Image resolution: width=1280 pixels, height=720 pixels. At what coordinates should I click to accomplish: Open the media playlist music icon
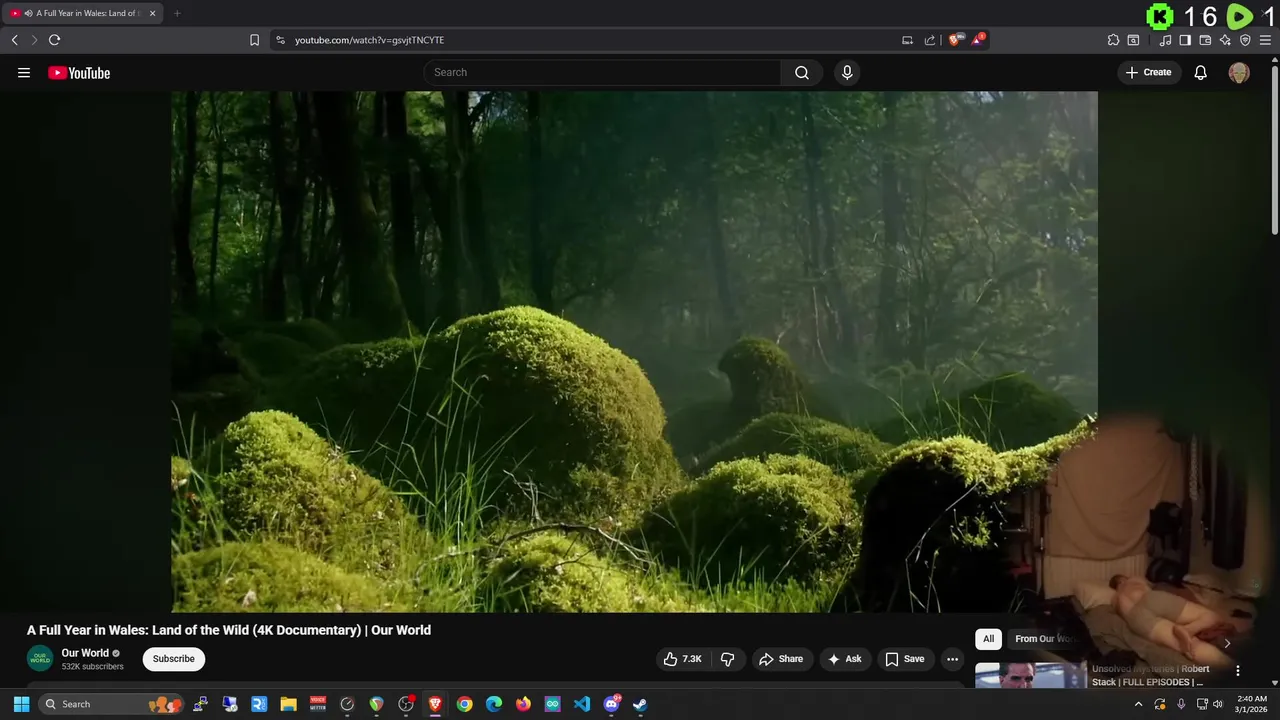(1165, 40)
